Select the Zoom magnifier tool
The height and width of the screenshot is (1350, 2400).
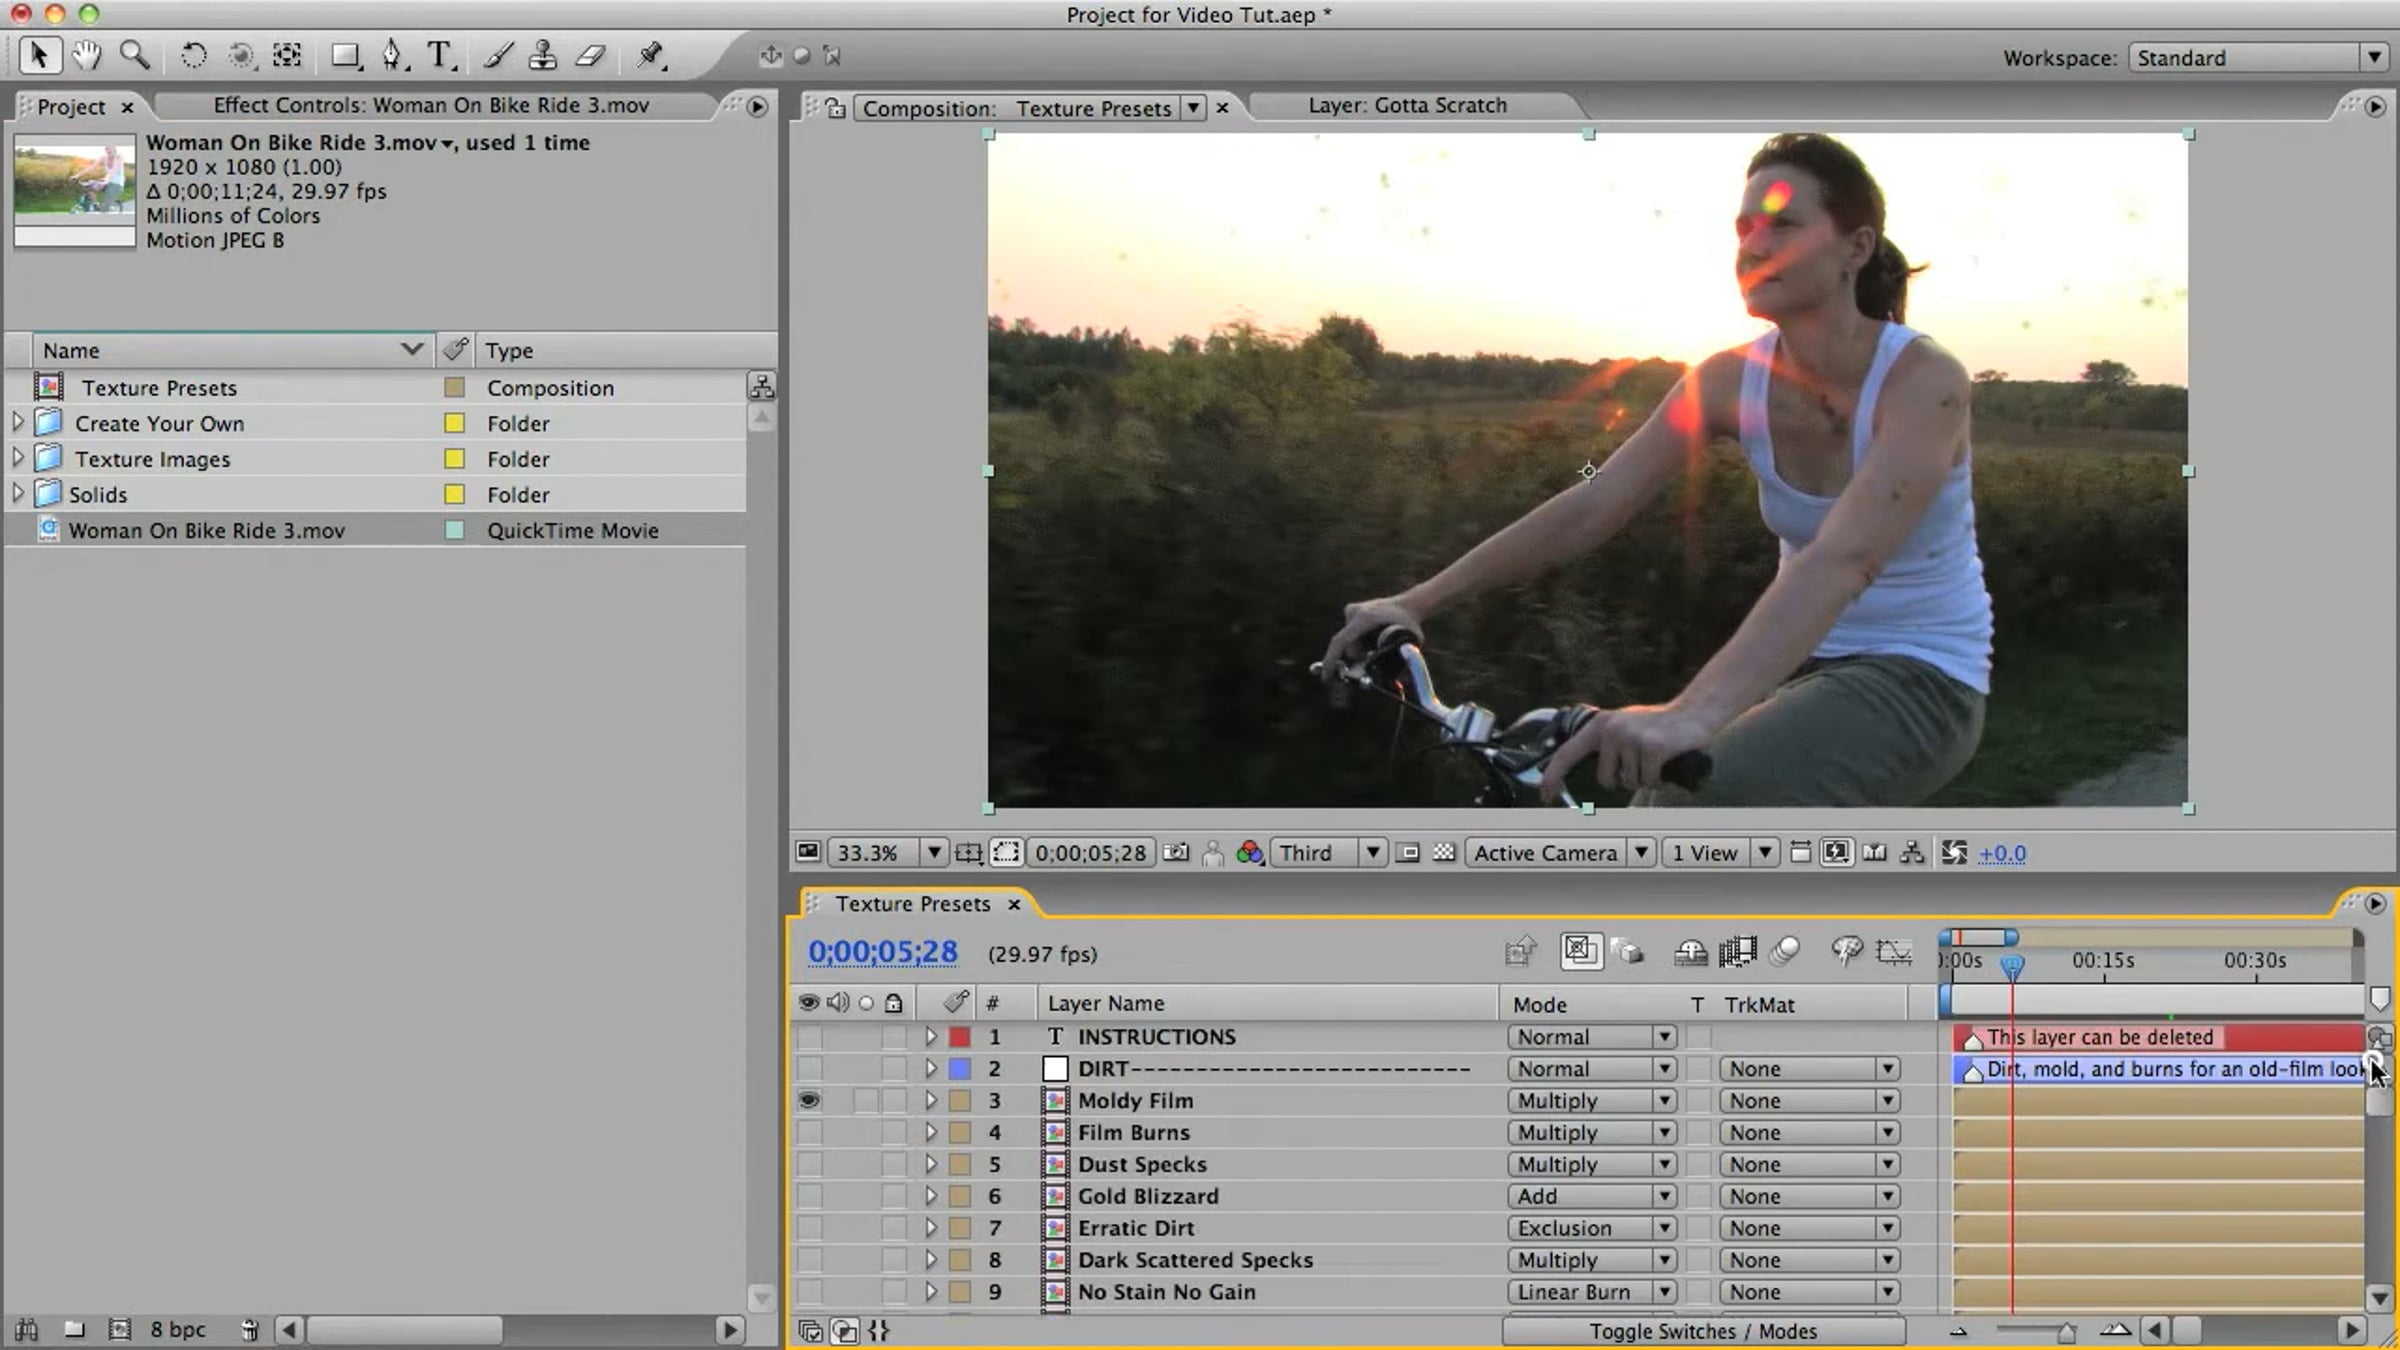[x=134, y=55]
